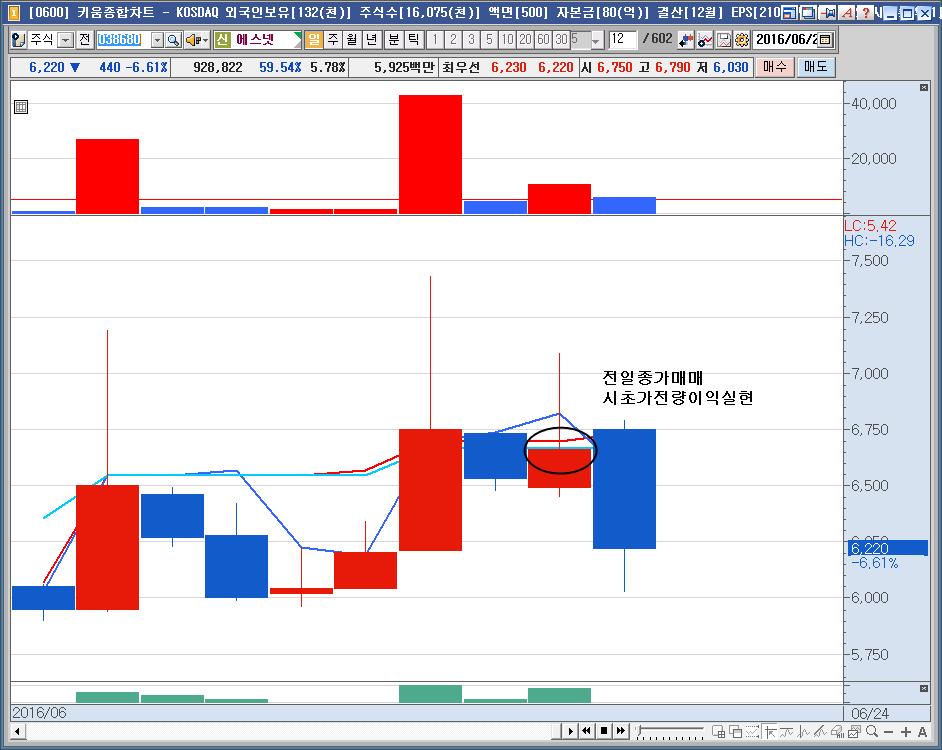Zoom out with the minus icon
The image size is (942, 750).
889,731
